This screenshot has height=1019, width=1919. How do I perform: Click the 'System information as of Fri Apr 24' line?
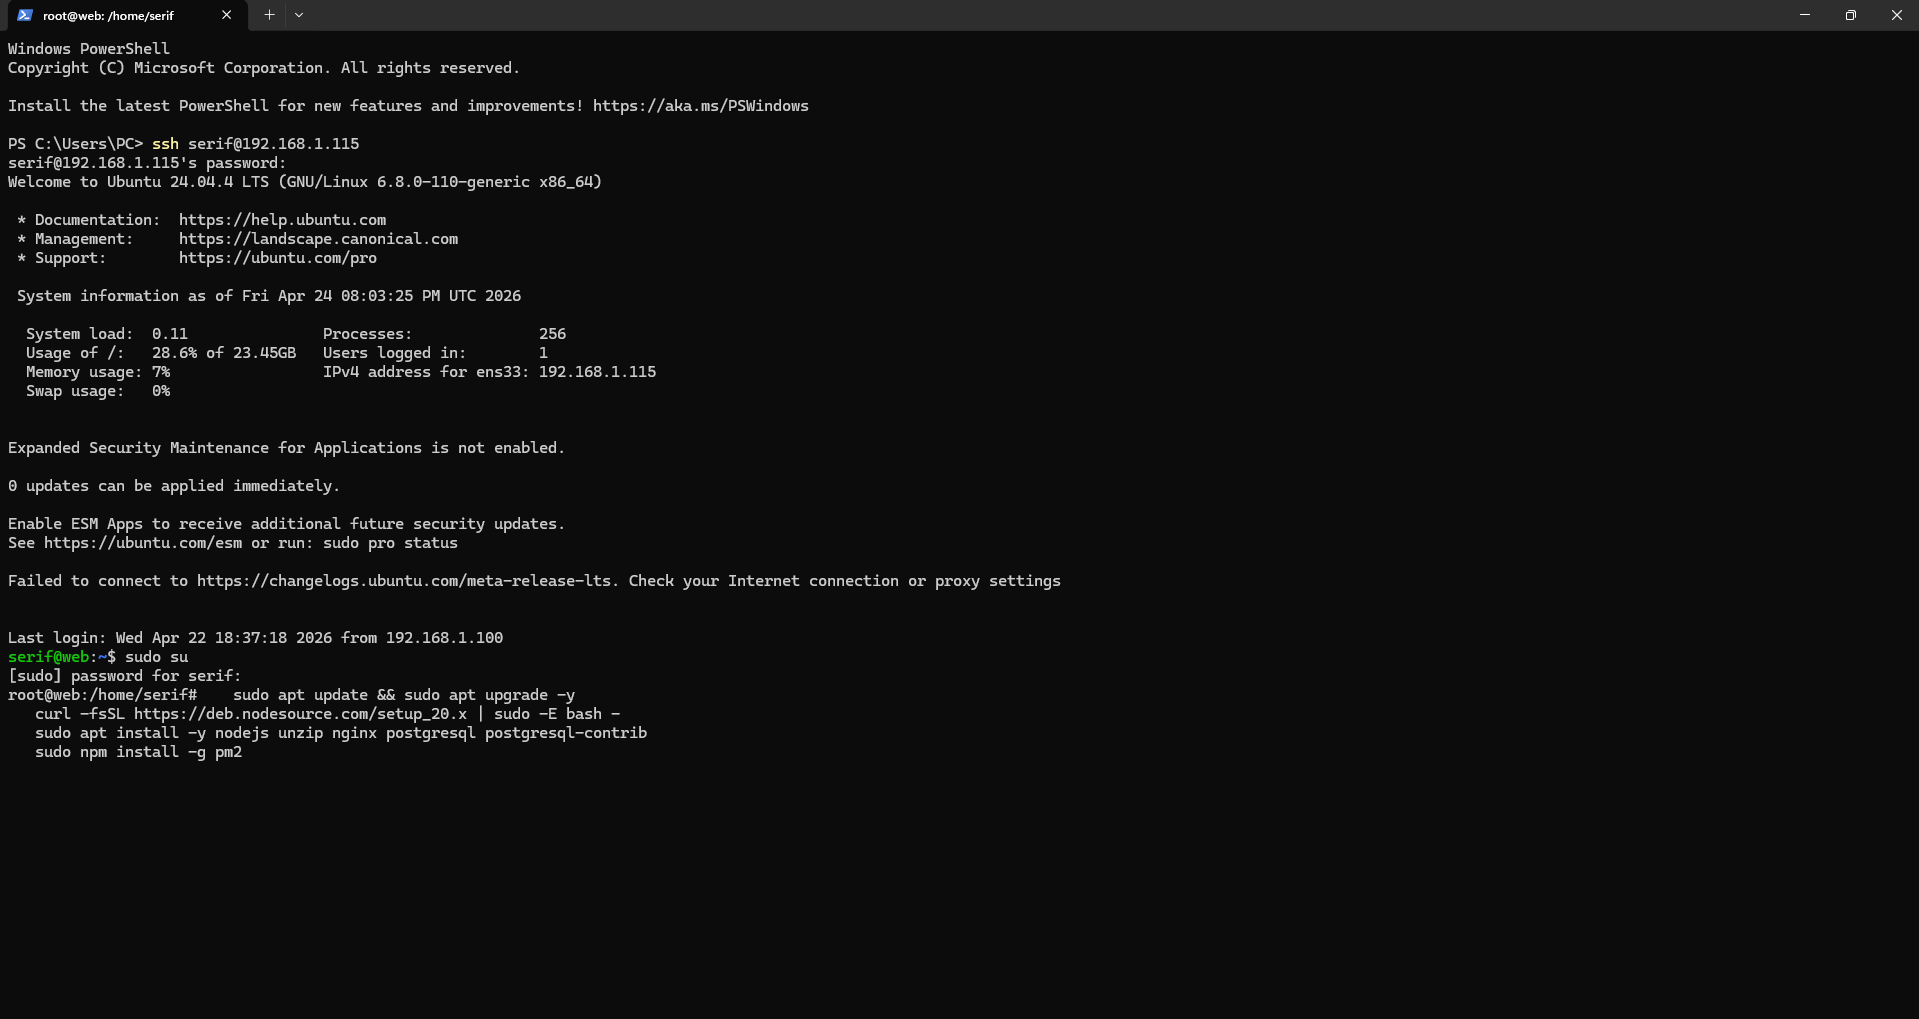(269, 296)
